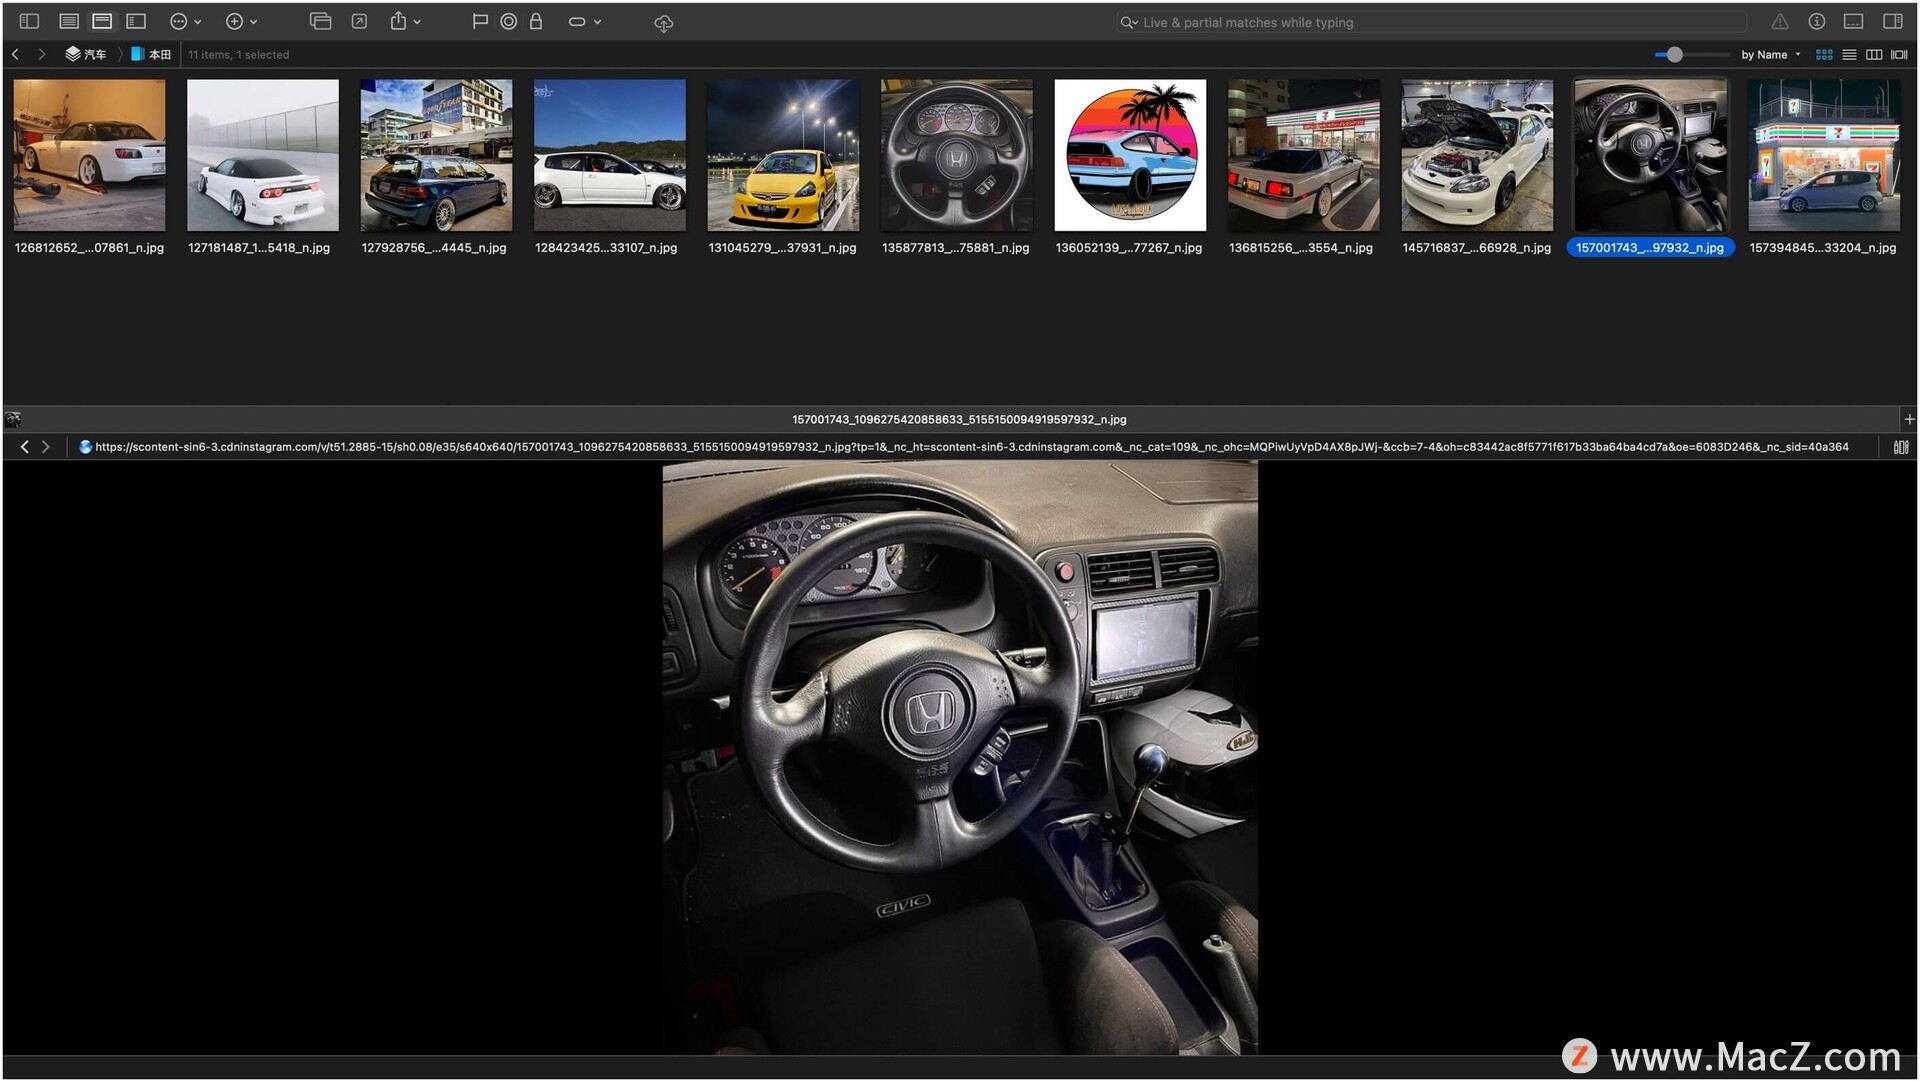Image resolution: width=1920 pixels, height=1082 pixels.
Task: Click filename label 131045279_...37931_n.jpg
Action: [783, 247]
